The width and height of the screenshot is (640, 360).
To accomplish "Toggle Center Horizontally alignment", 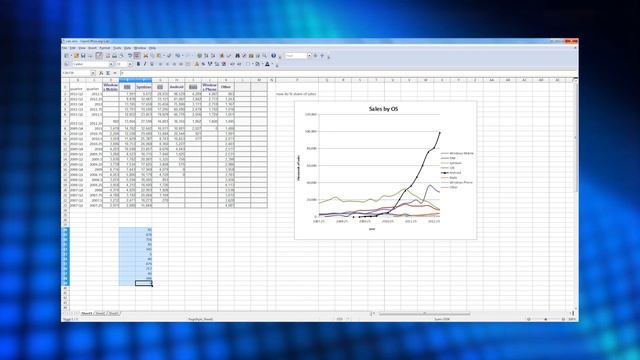I will [167, 64].
